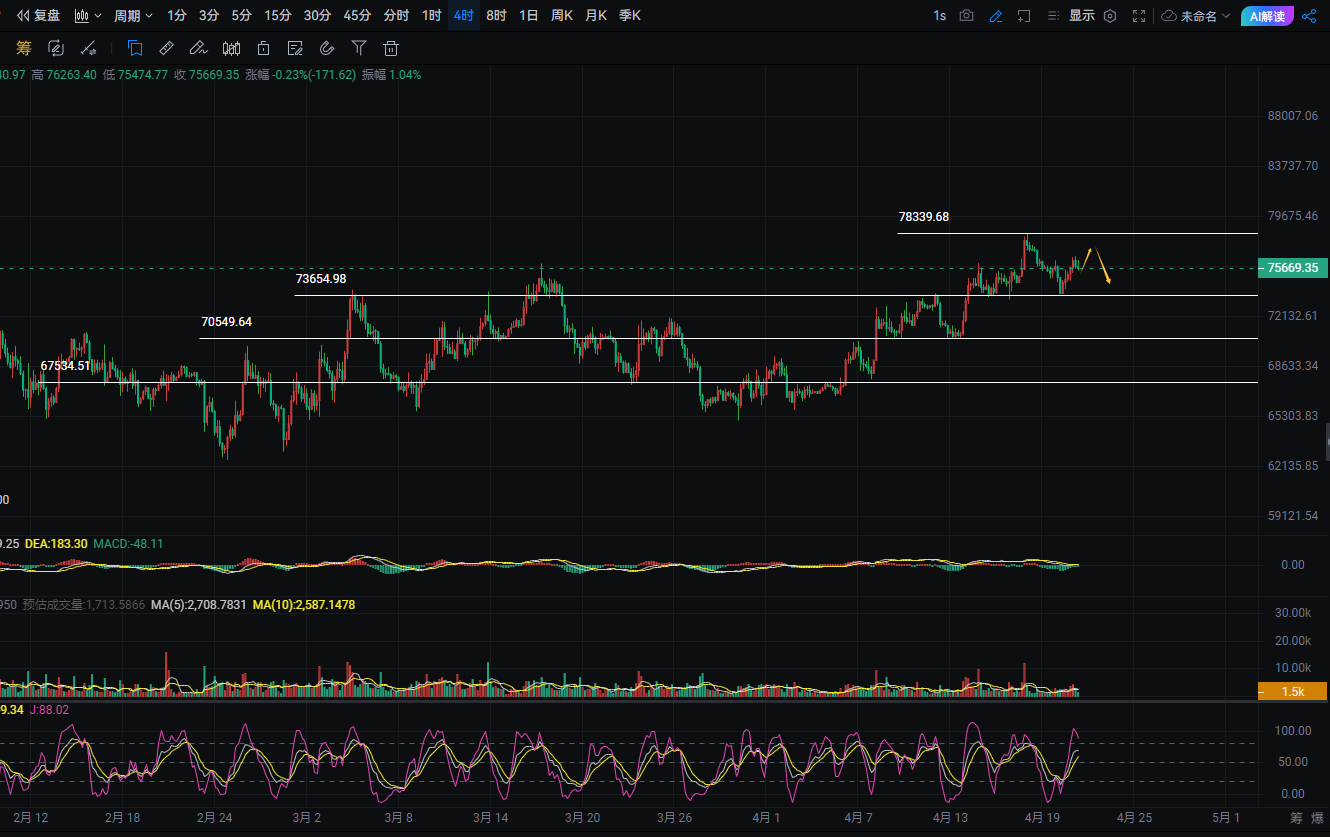Image resolution: width=1330 pixels, height=837 pixels.
Task: Toggle the 筹 chip distribution button in toolbar
Action: (24, 48)
